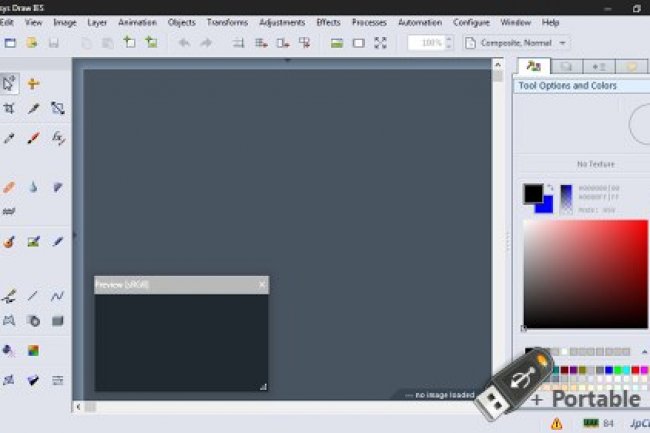Select the eraser tool
Viewport: 650px width, 433px height.
[x=10, y=187]
